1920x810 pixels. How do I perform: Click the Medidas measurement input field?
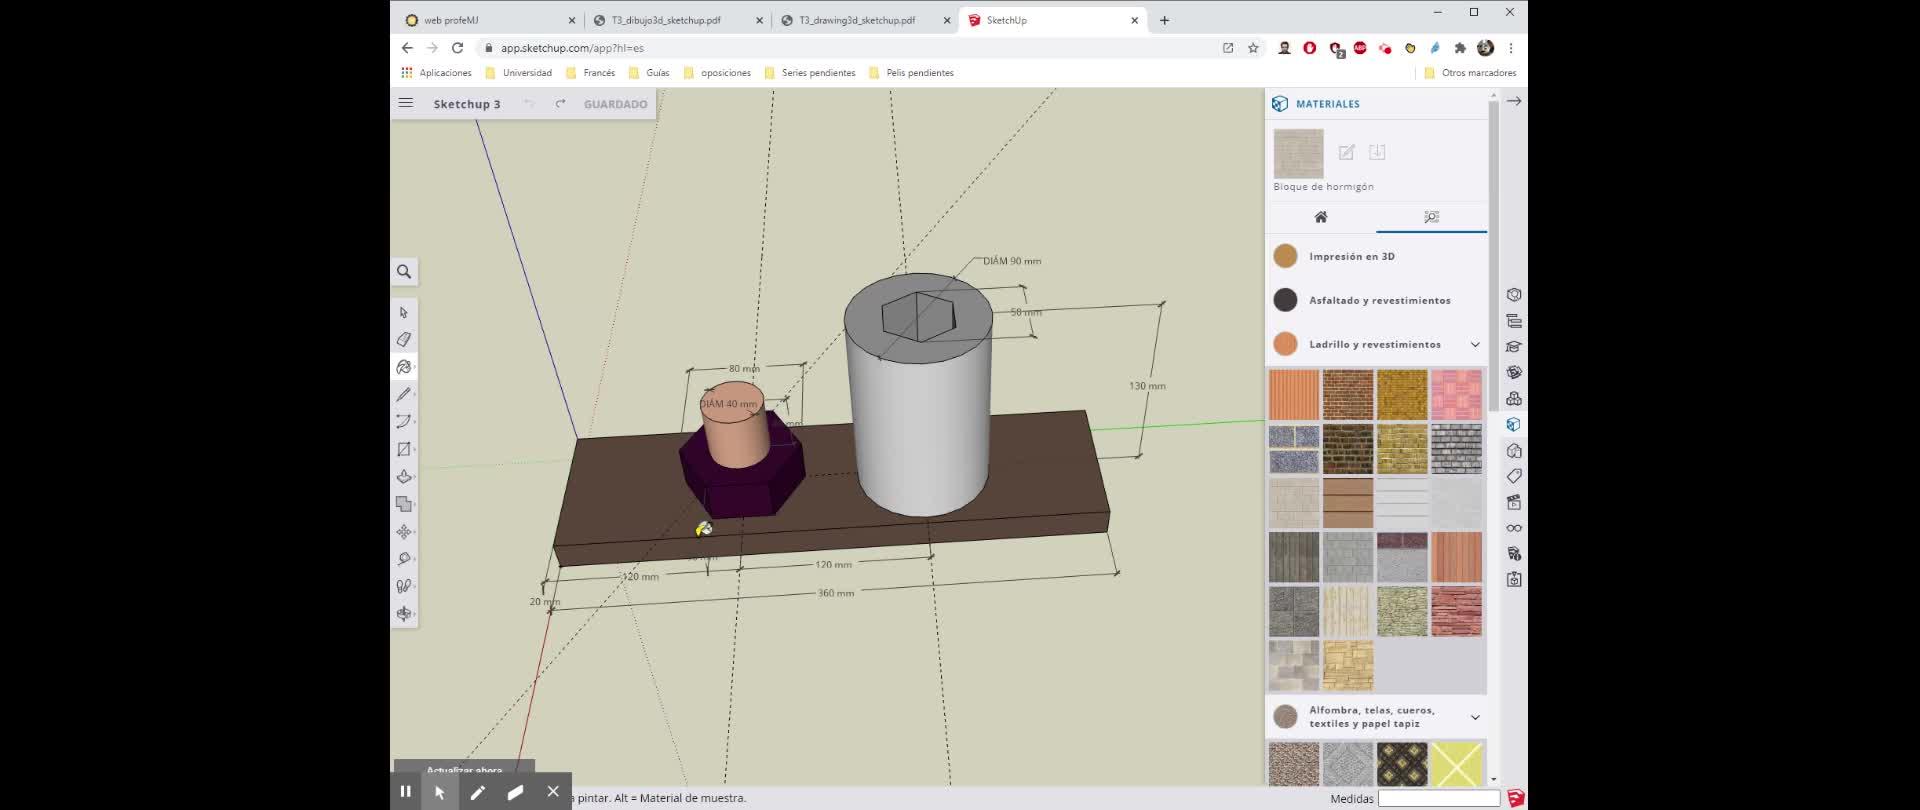(1439, 798)
